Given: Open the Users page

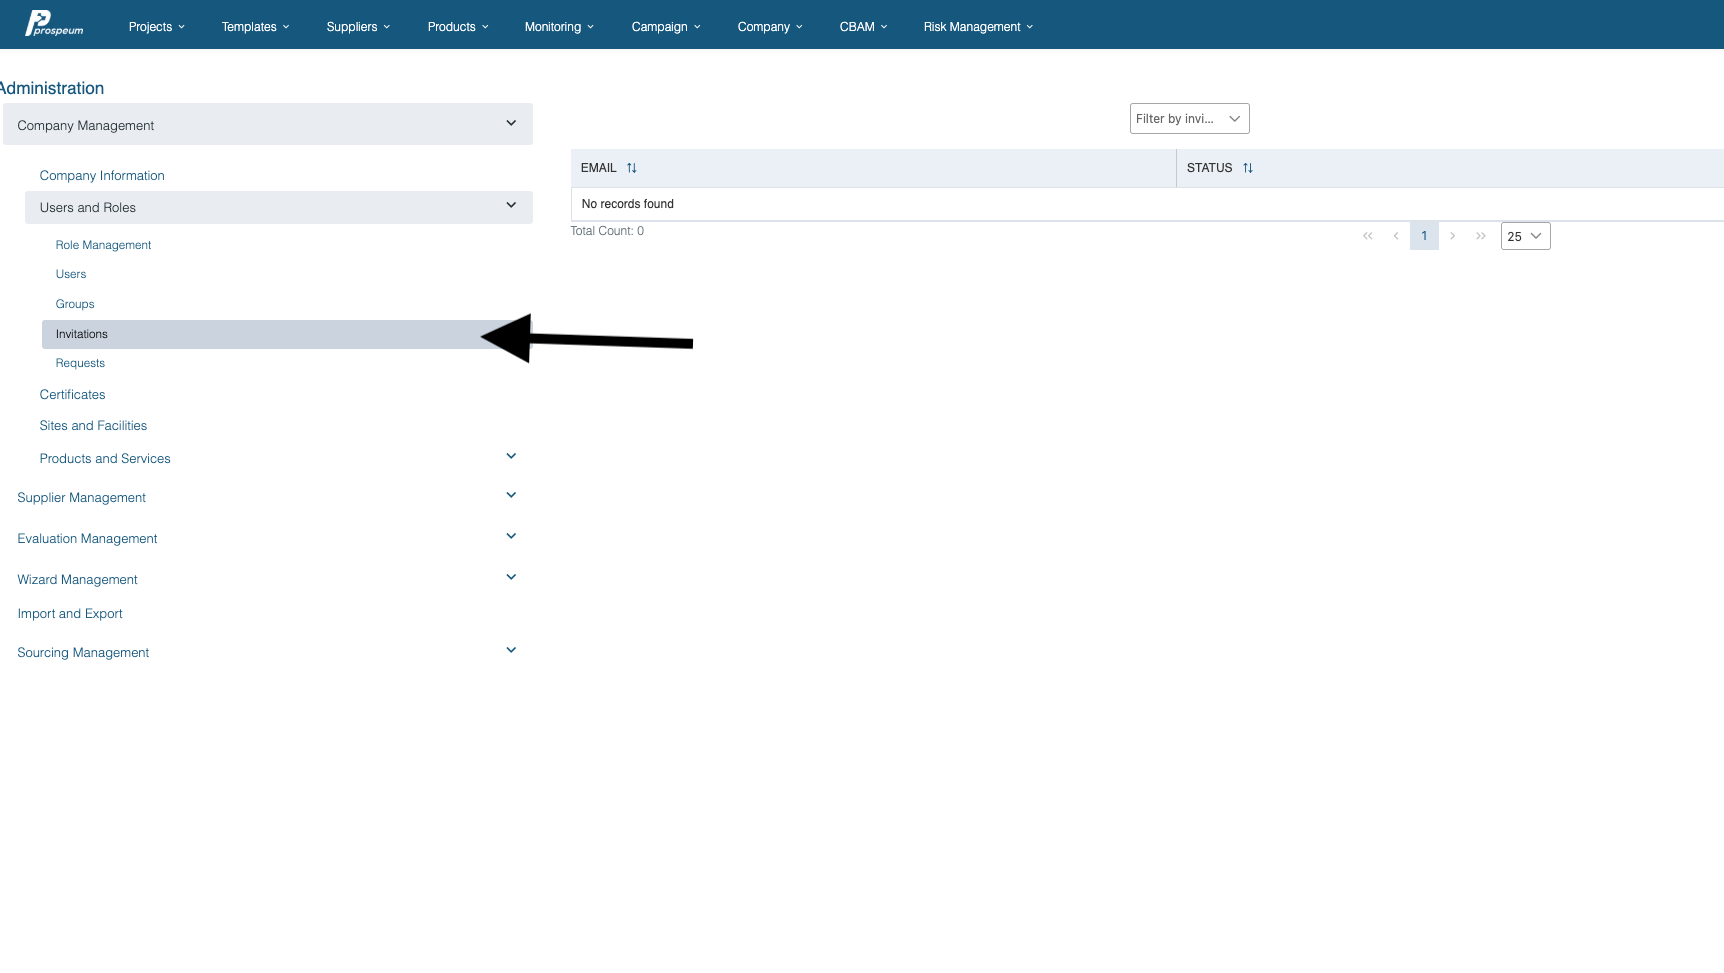Looking at the screenshot, I should (x=71, y=274).
